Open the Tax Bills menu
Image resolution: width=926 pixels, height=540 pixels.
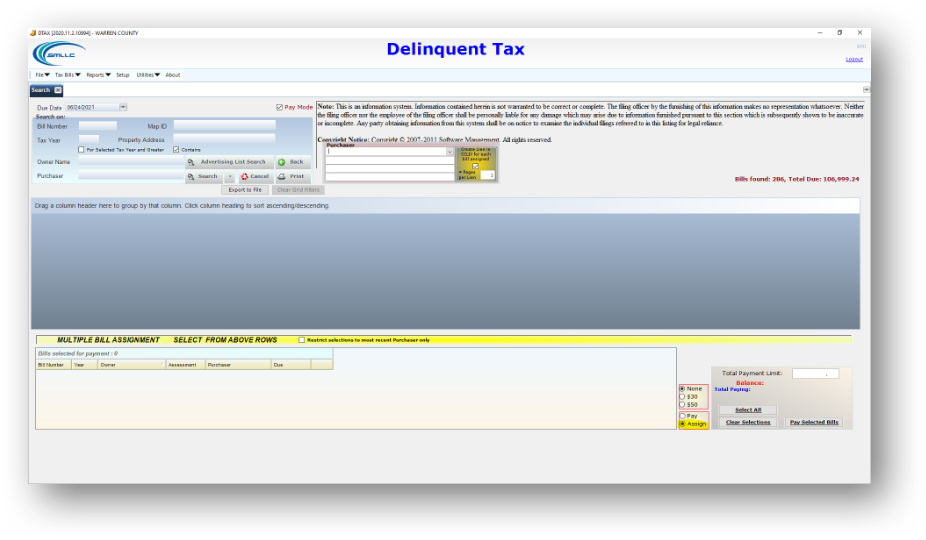point(68,75)
